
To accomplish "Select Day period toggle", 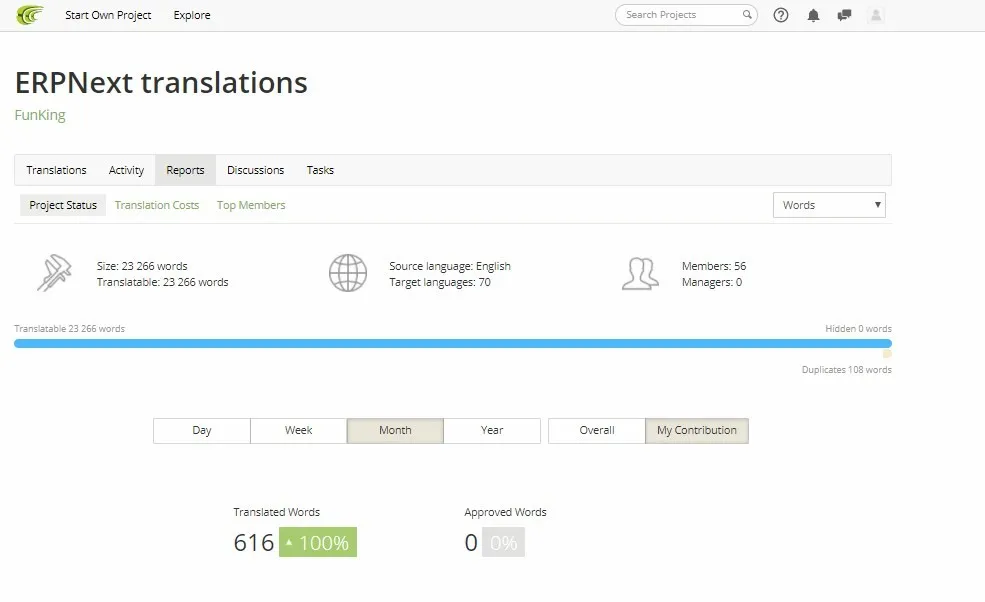I will [x=202, y=430].
